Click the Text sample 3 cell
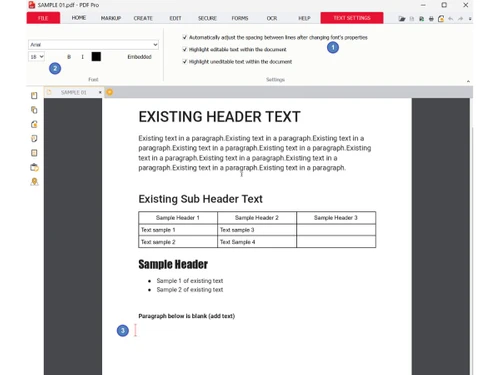 coord(257,230)
